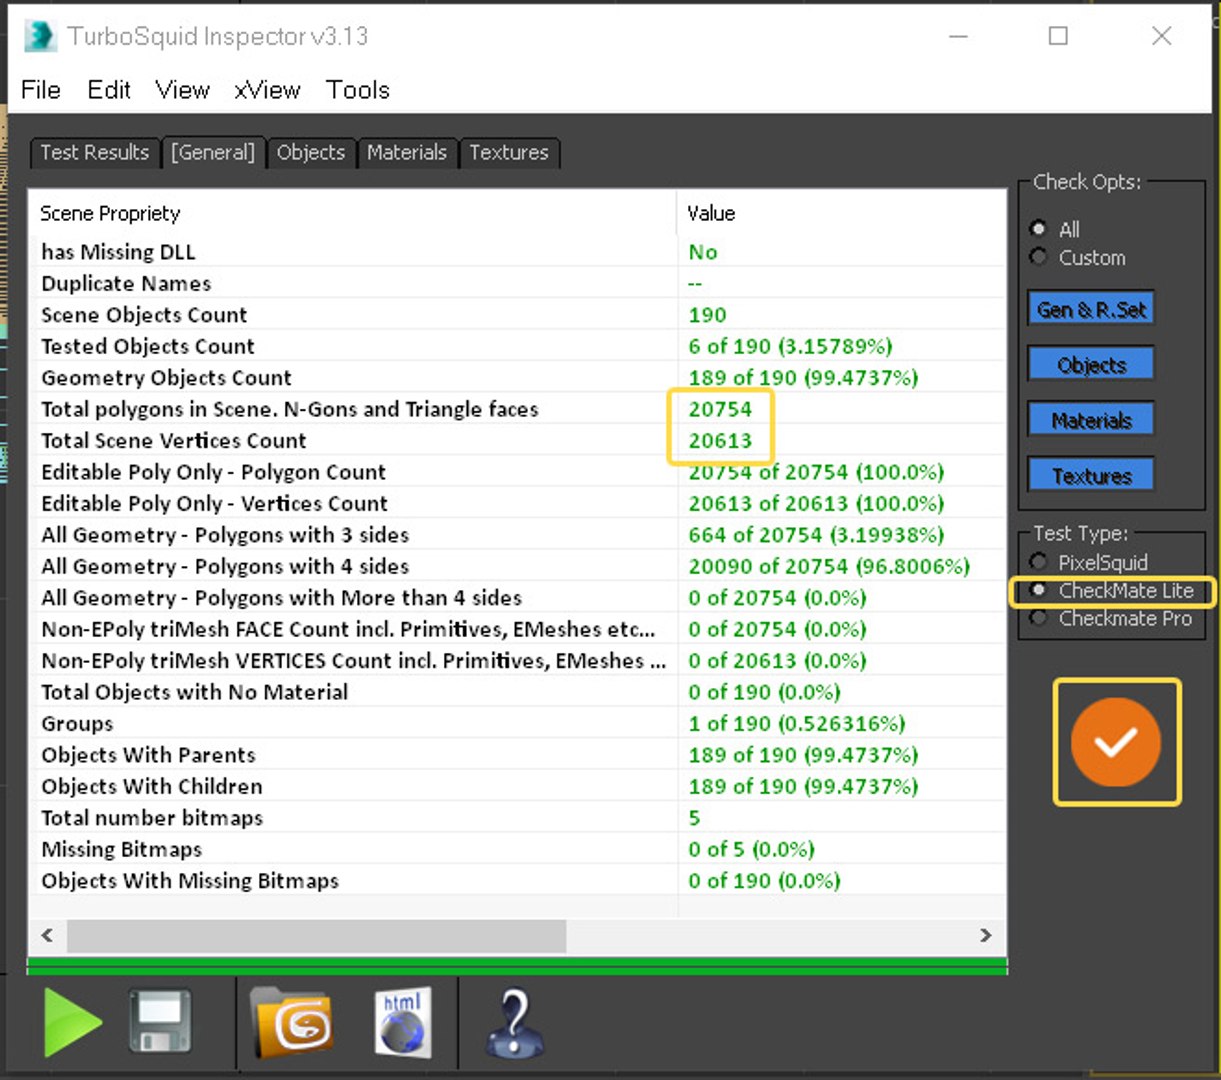Viewport: 1221px width, 1080px height.
Task: Select the 'Scene Objects Count' row
Action: pos(517,315)
